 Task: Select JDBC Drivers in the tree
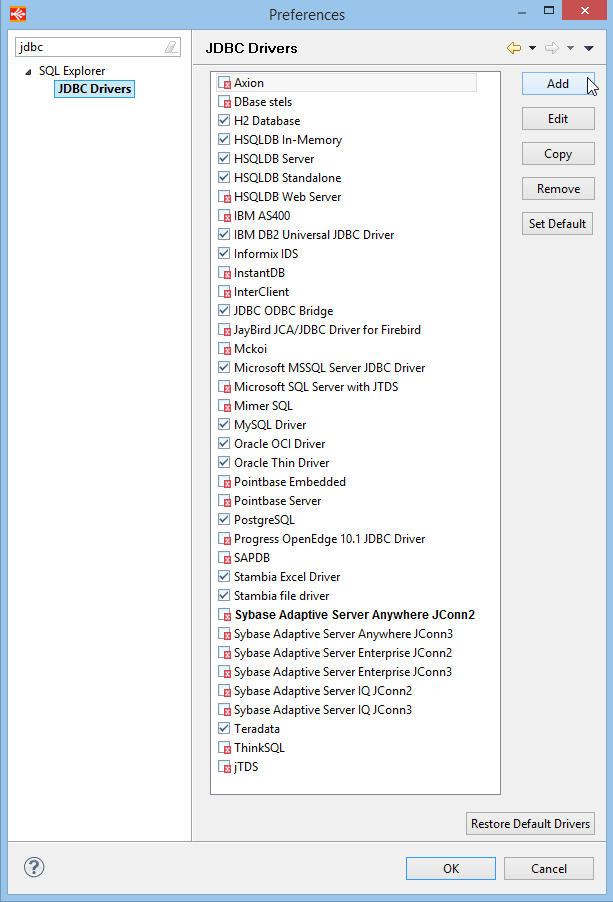click(94, 89)
